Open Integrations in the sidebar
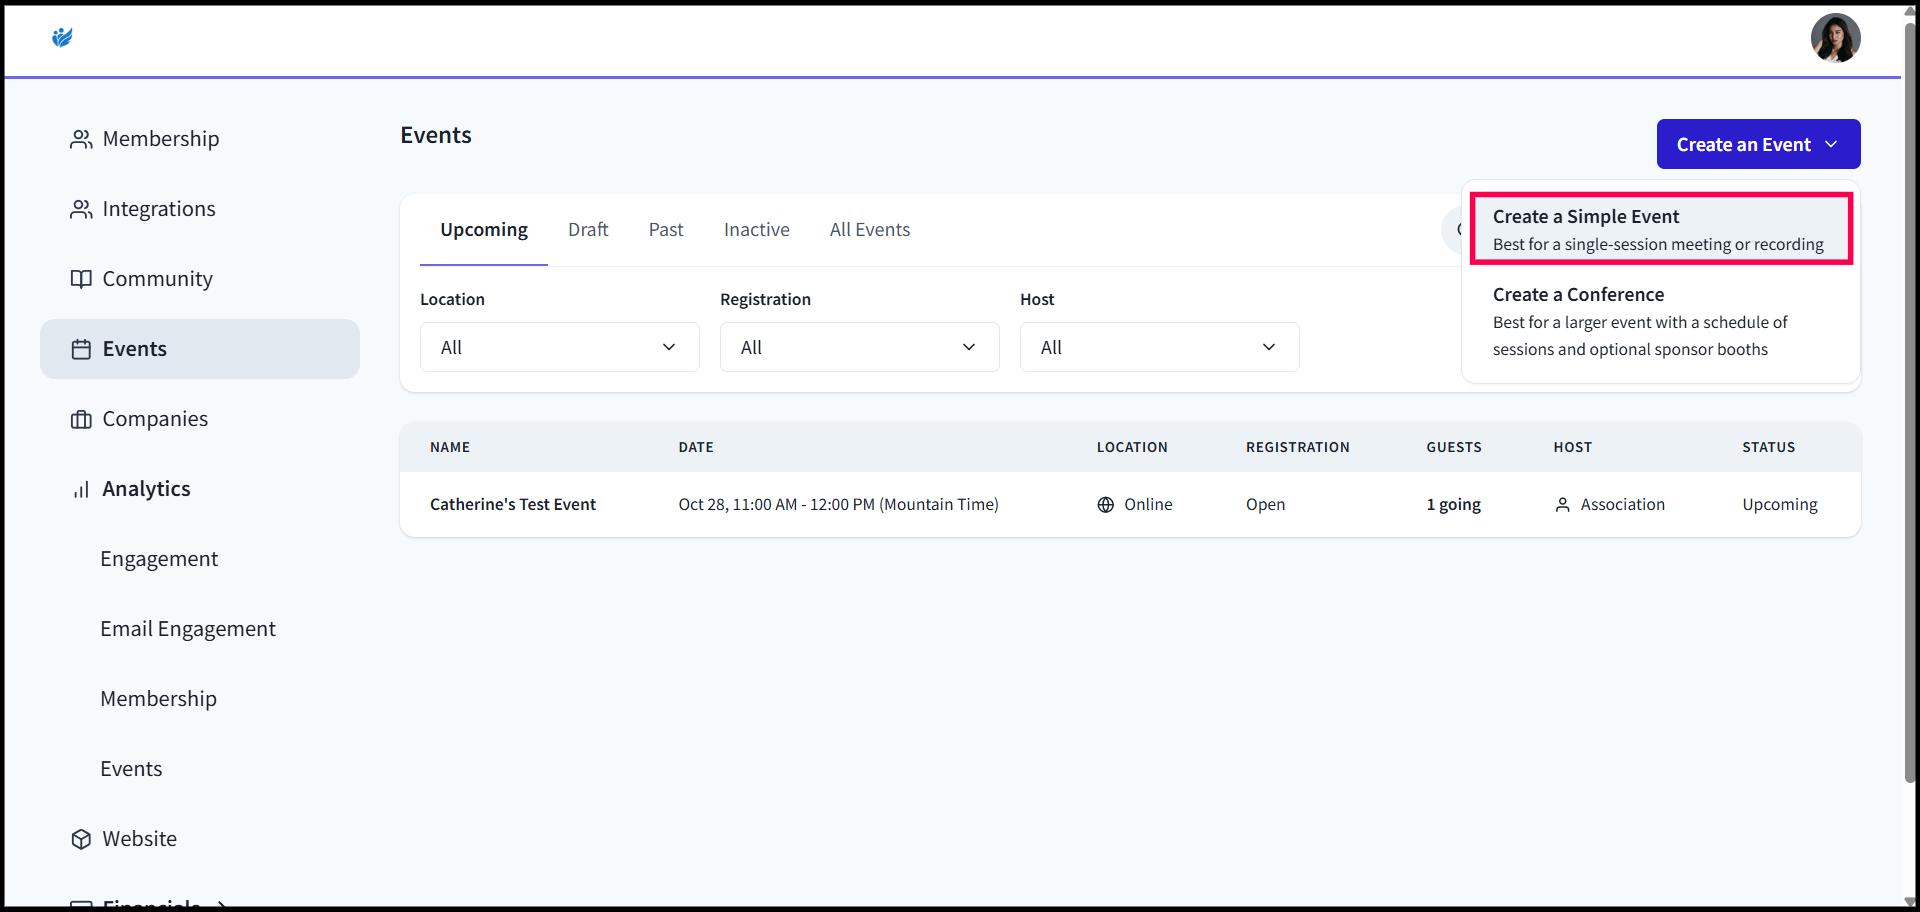The width and height of the screenshot is (1920, 912). click(200, 209)
